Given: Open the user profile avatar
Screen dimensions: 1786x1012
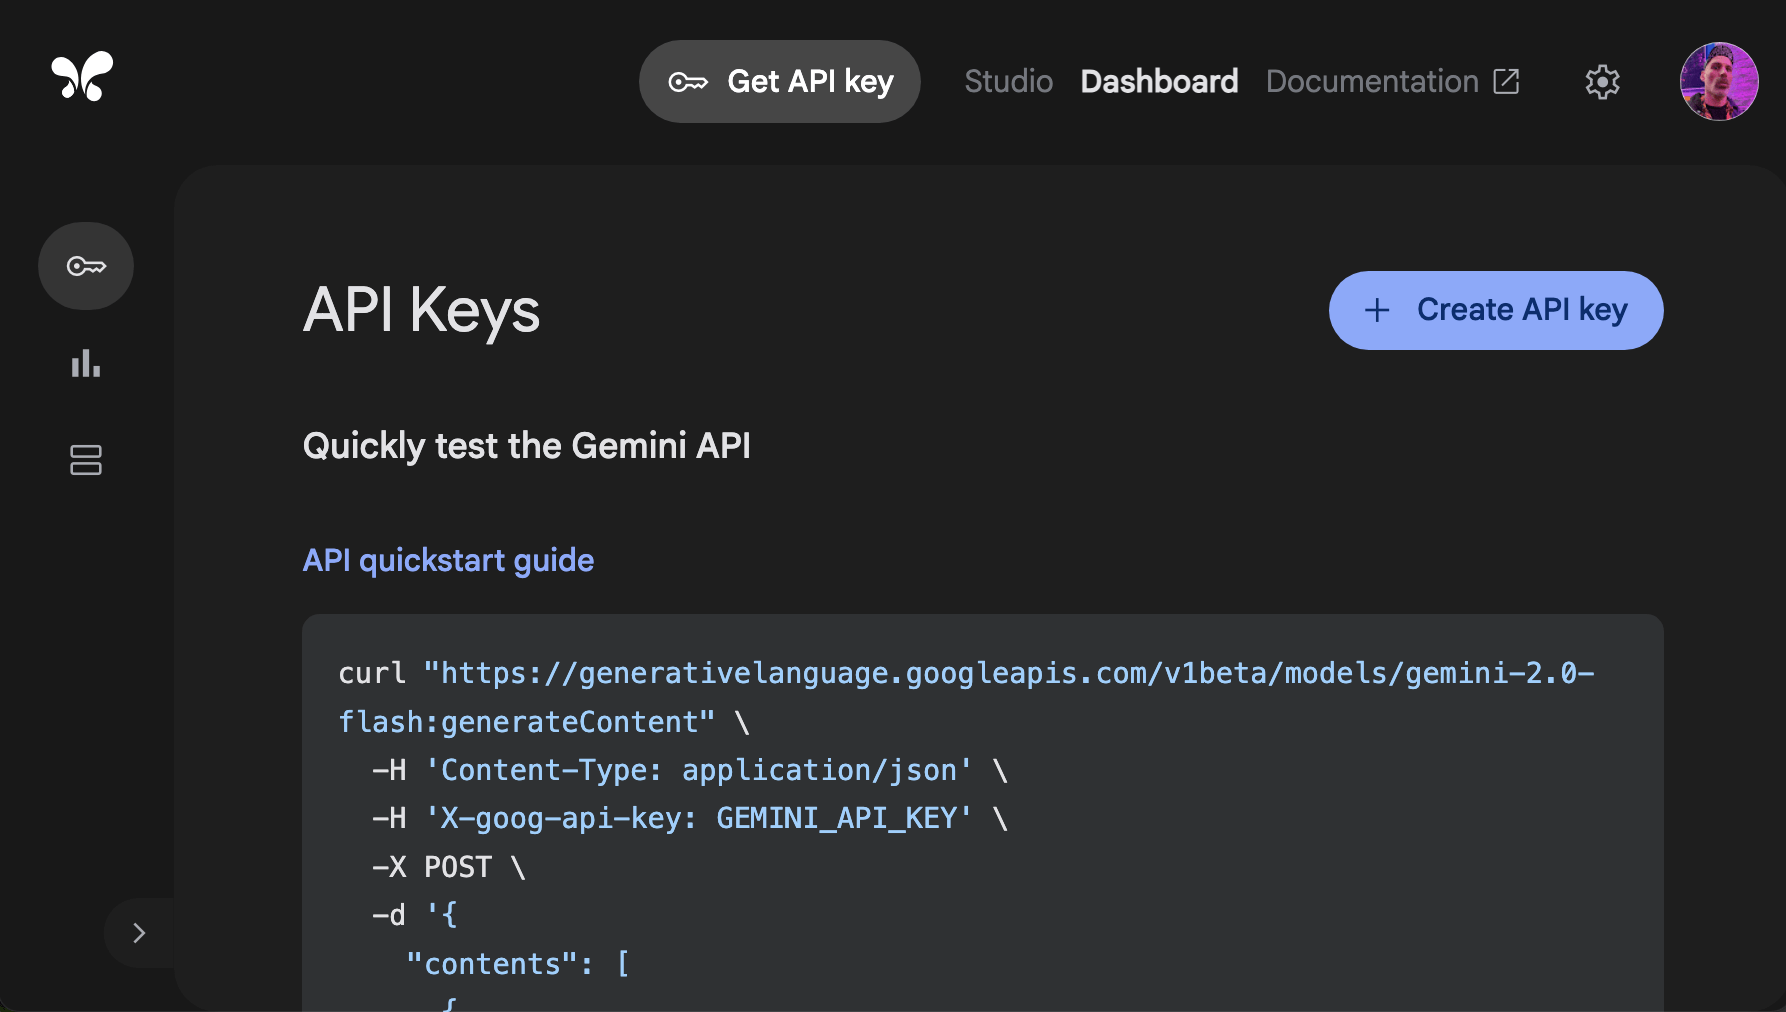Looking at the screenshot, I should [x=1719, y=81].
